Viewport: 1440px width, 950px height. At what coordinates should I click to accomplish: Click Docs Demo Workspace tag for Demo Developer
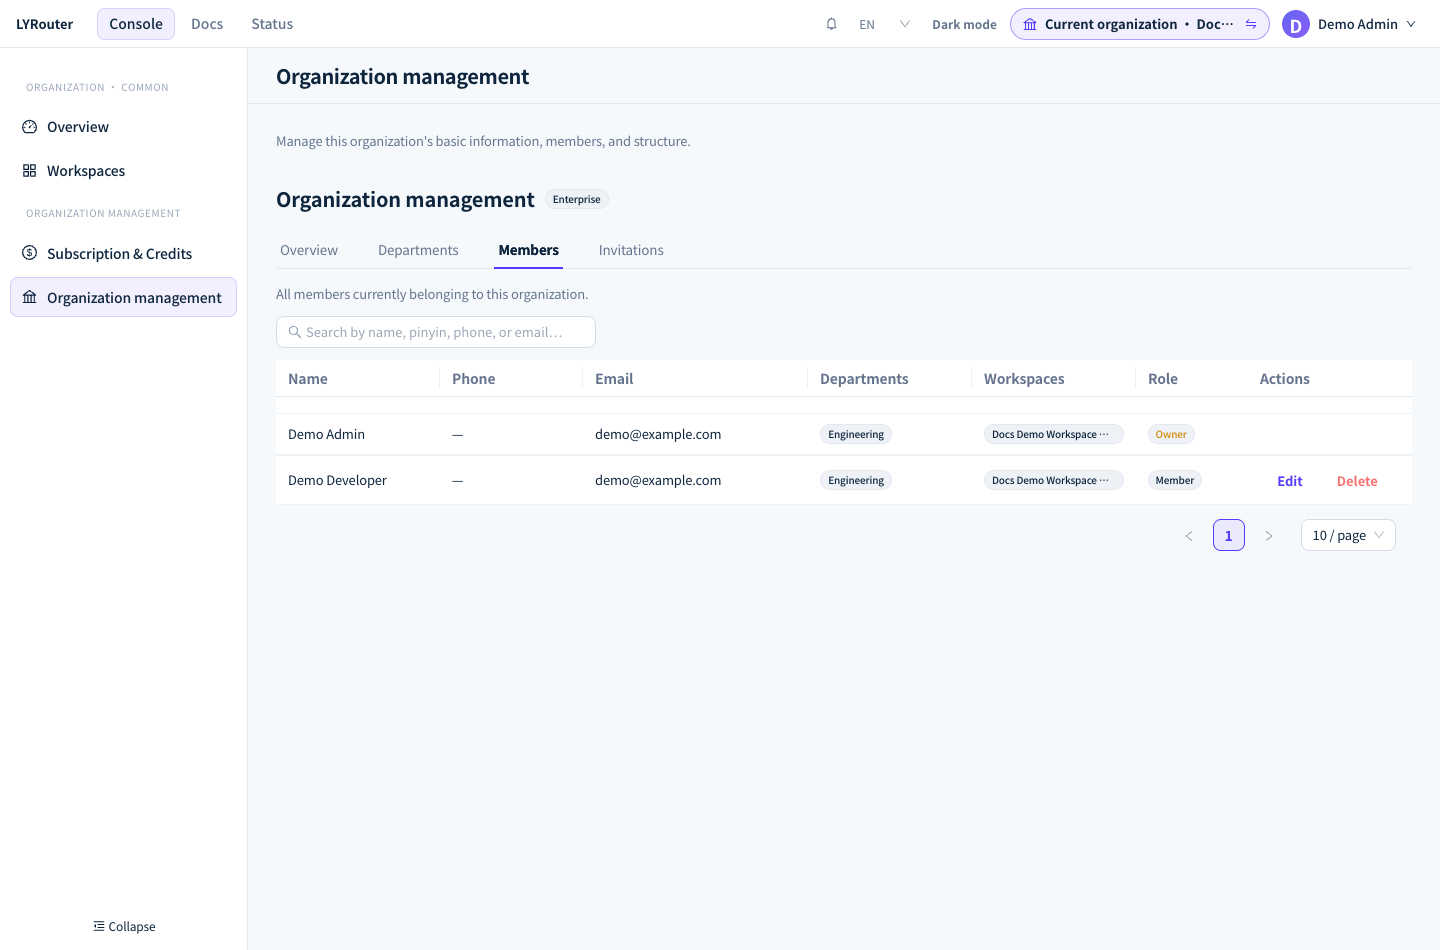coord(1054,480)
